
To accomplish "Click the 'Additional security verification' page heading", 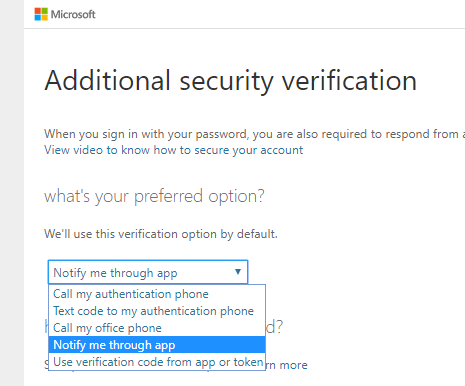I will (231, 81).
